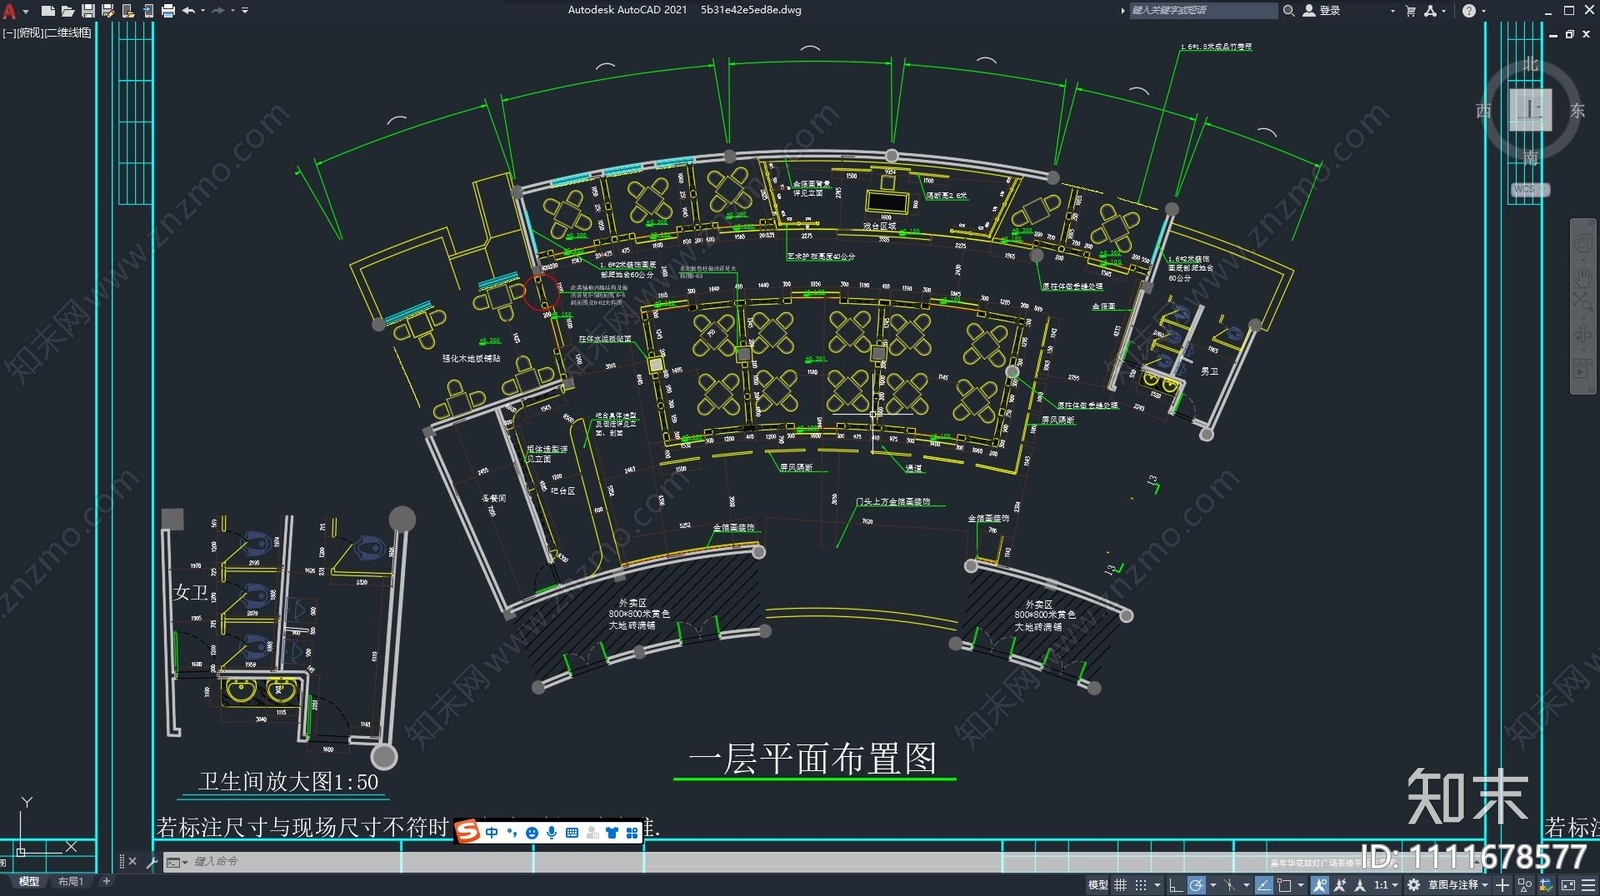Open the 俯视 view controls menu
Screen dimensions: 1600x896
[30, 33]
